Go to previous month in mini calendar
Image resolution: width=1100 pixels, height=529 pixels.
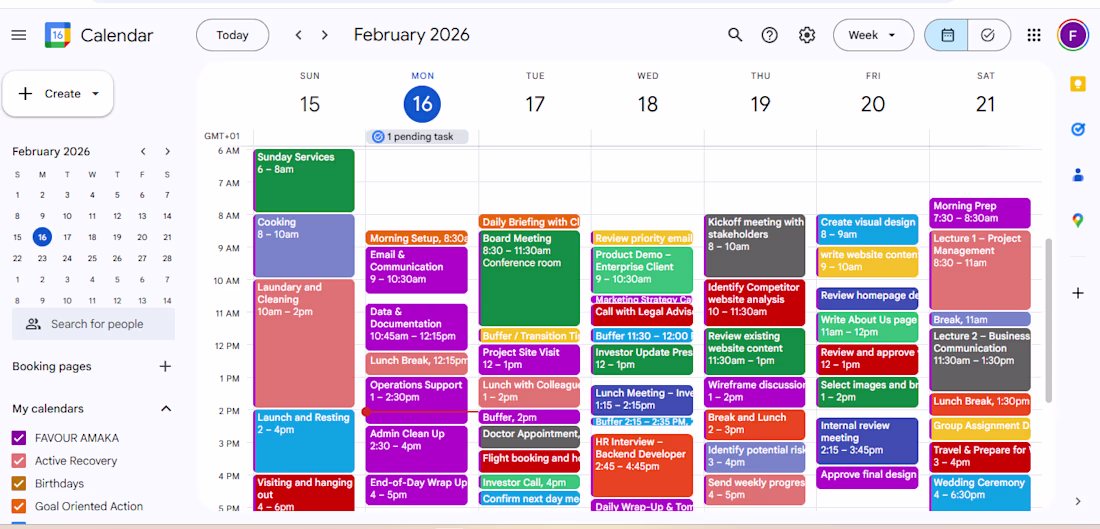[x=142, y=152]
